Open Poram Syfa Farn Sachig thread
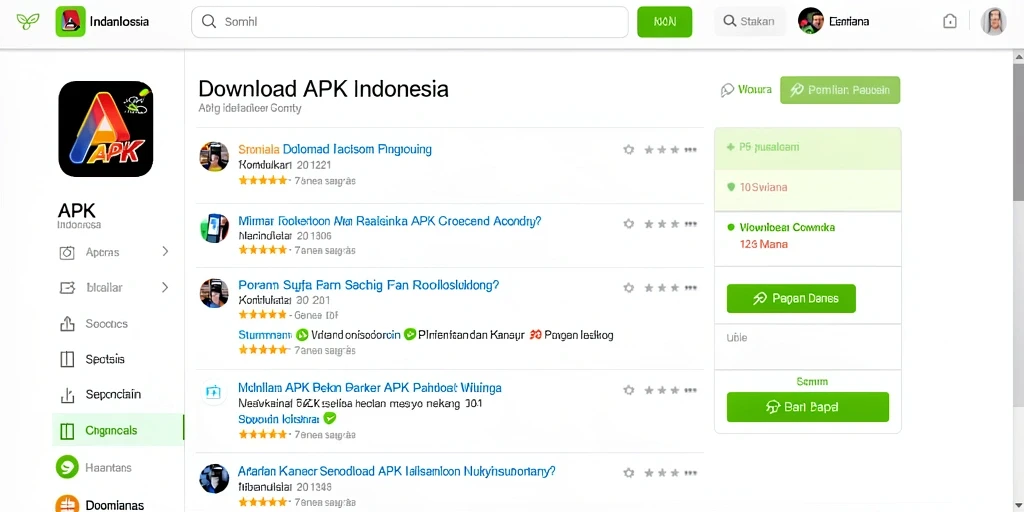 [x=369, y=285]
